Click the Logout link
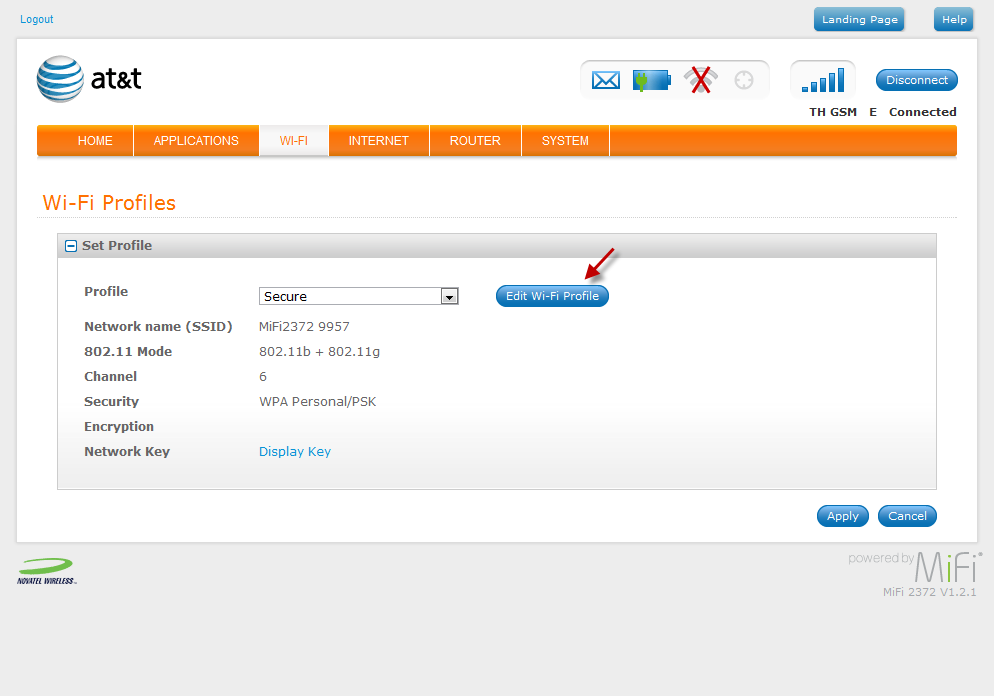 click(x=37, y=19)
